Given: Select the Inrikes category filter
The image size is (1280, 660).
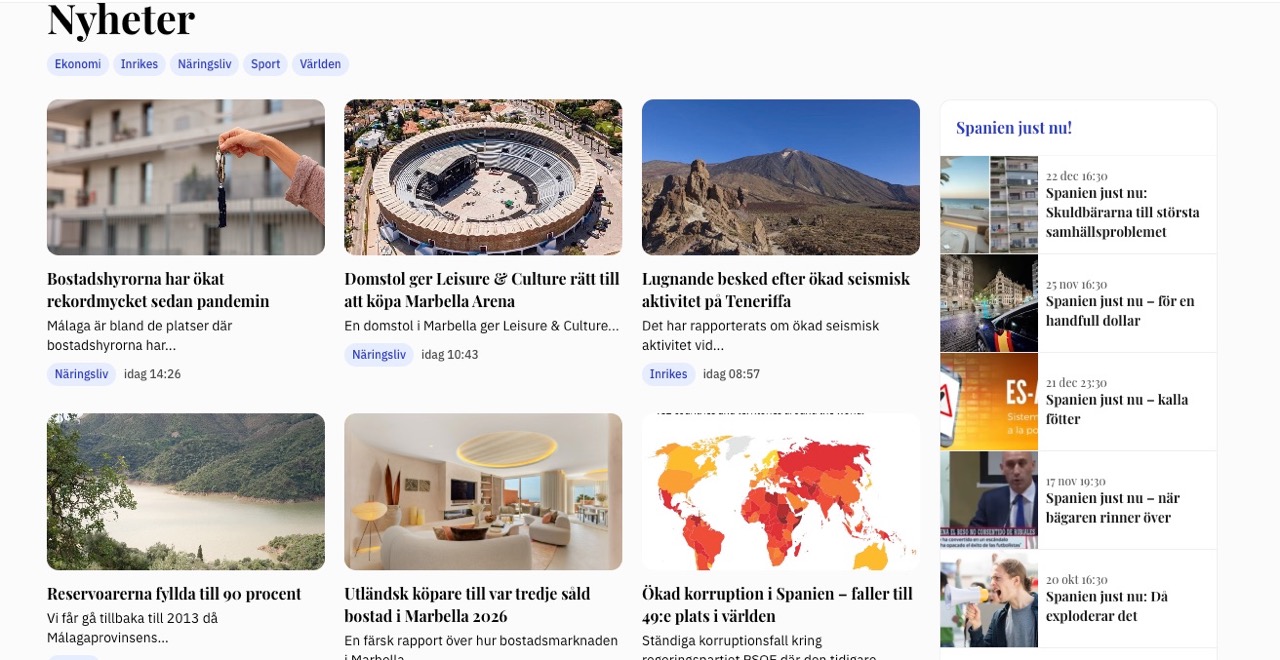Looking at the screenshot, I should (x=139, y=64).
